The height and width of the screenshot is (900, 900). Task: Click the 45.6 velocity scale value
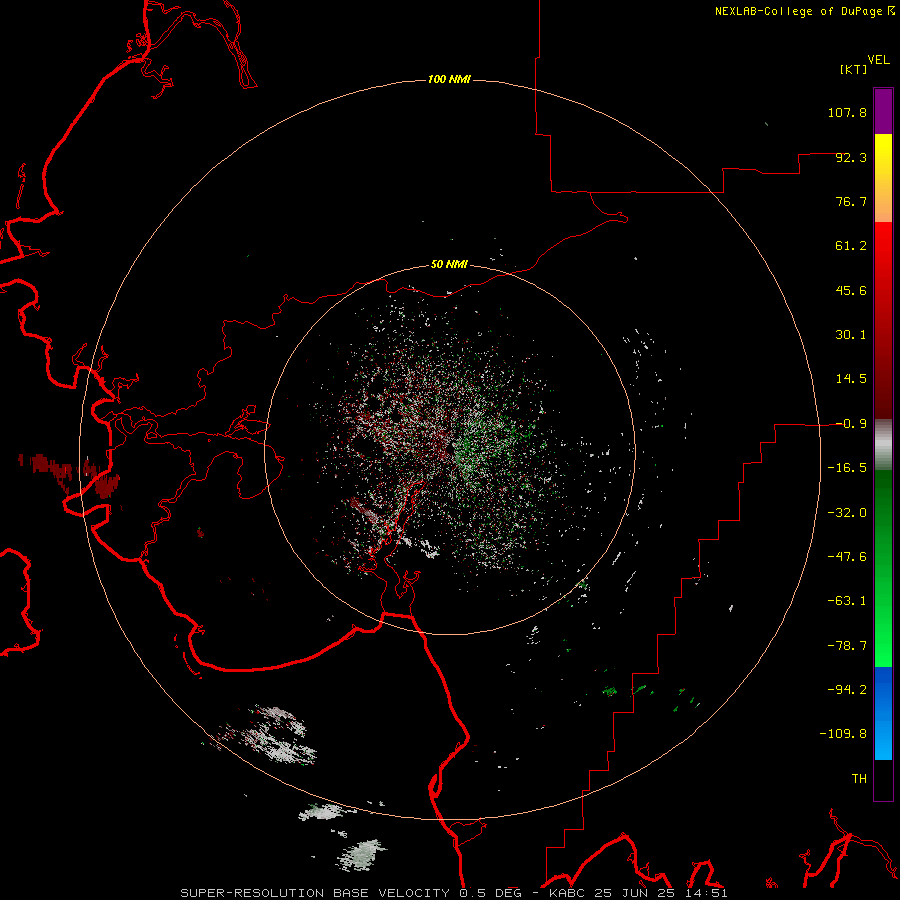(851, 290)
